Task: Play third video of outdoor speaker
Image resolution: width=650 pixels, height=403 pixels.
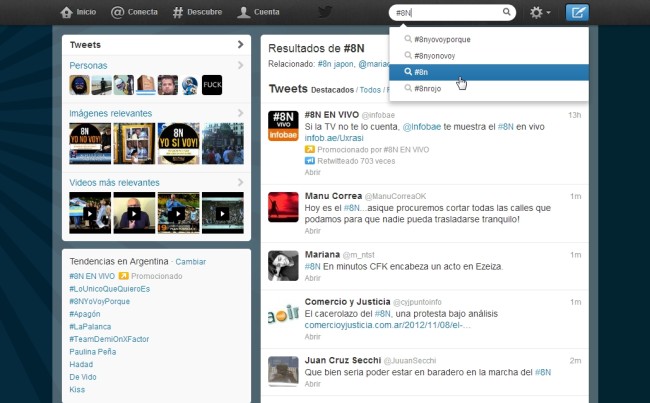Action: click(x=179, y=213)
